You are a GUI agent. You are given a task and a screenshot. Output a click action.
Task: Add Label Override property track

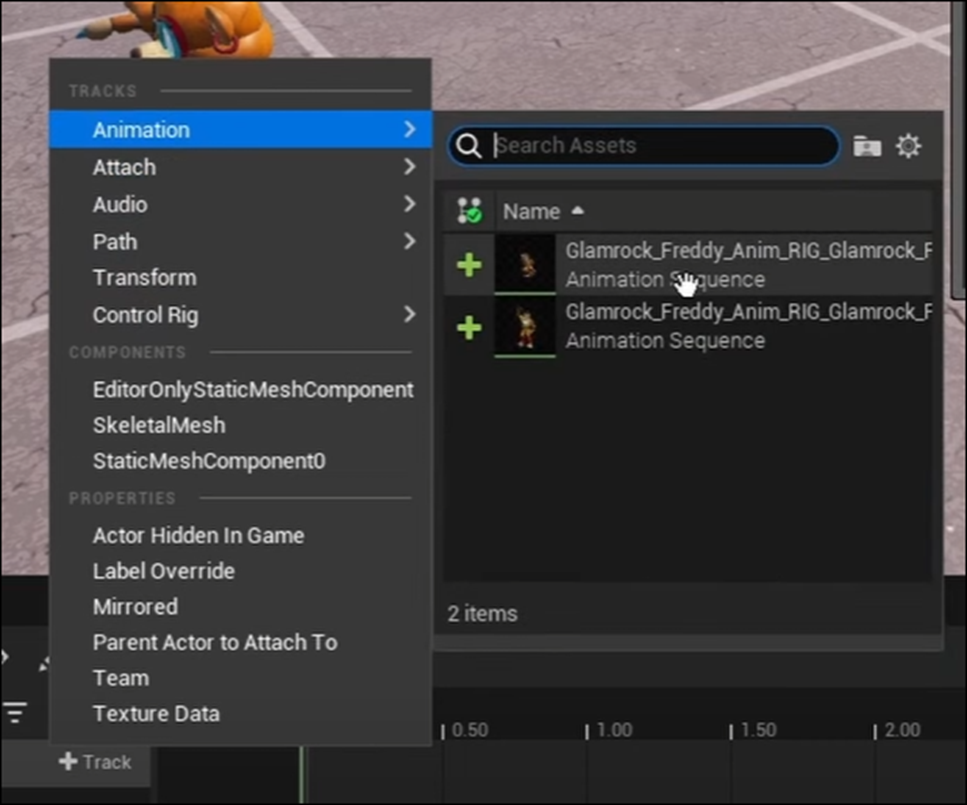click(x=240, y=571)
